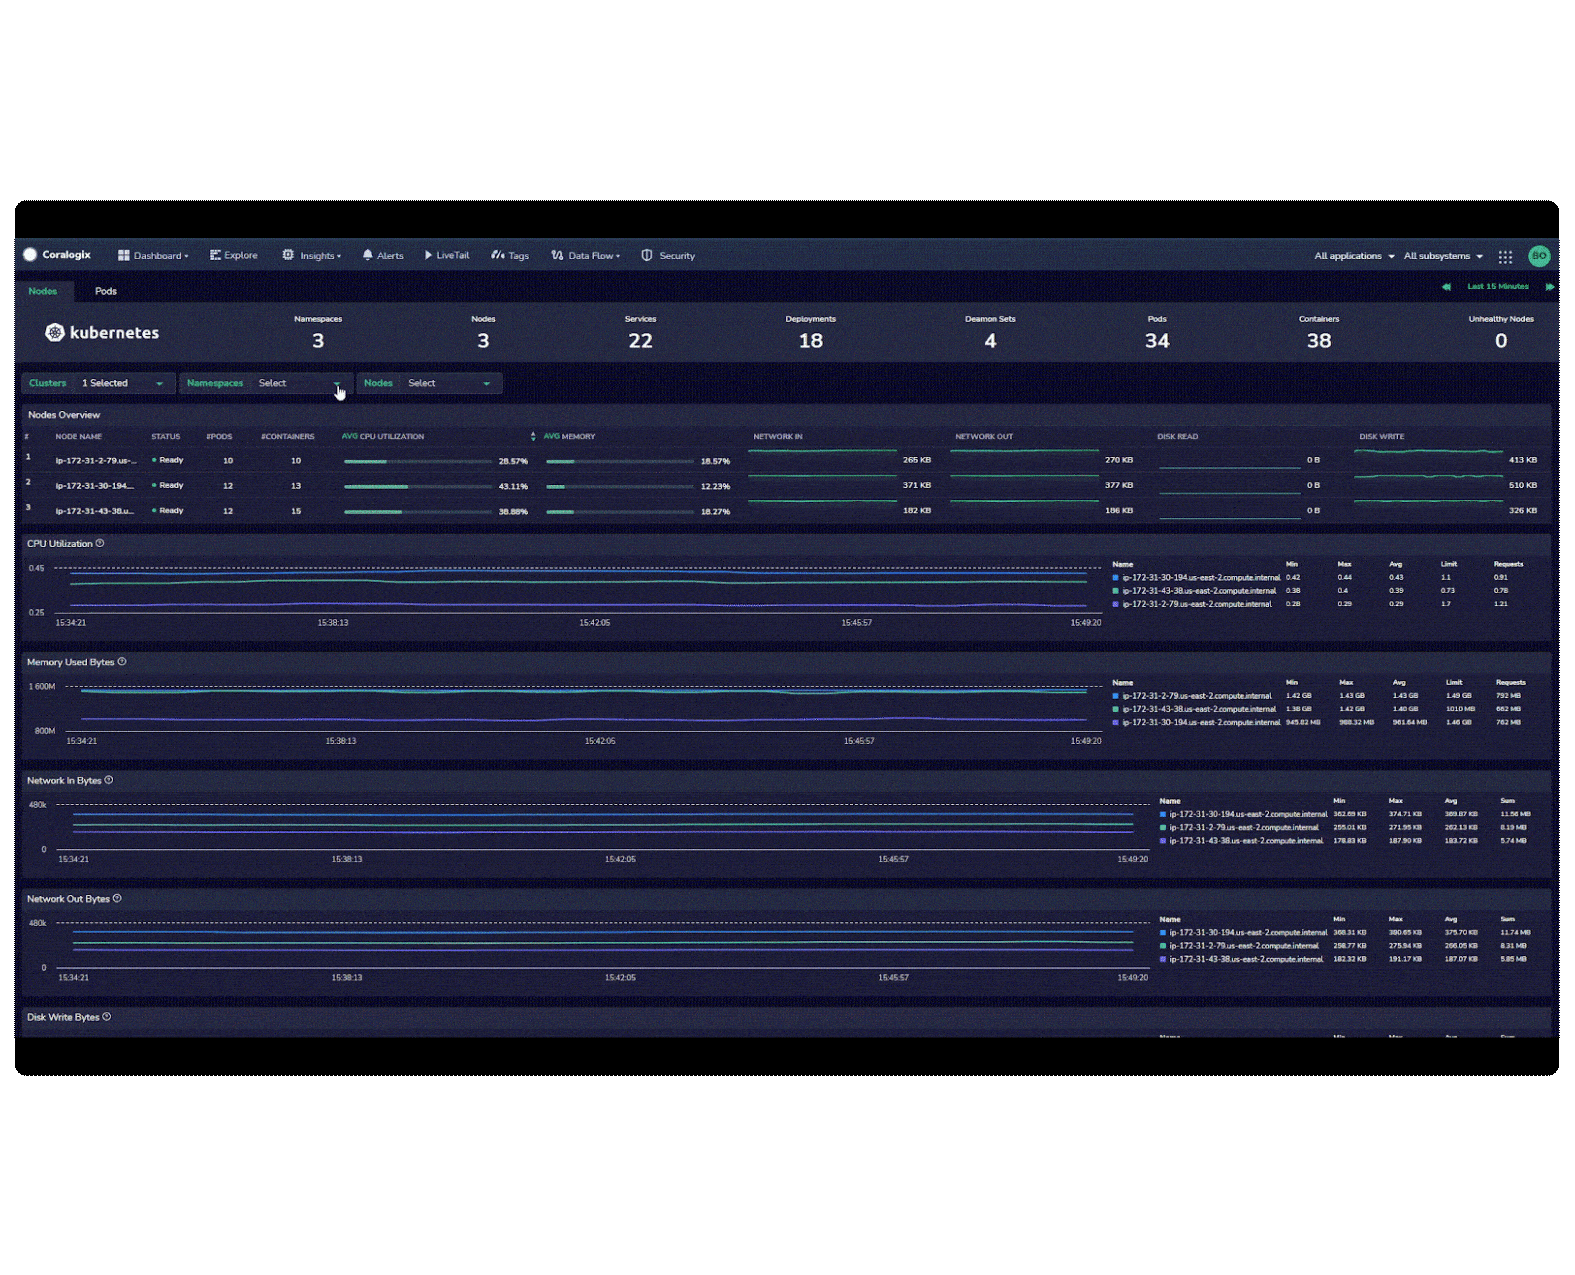
Task: Click the DISK WRITE column header
Action: [1382, 436]
